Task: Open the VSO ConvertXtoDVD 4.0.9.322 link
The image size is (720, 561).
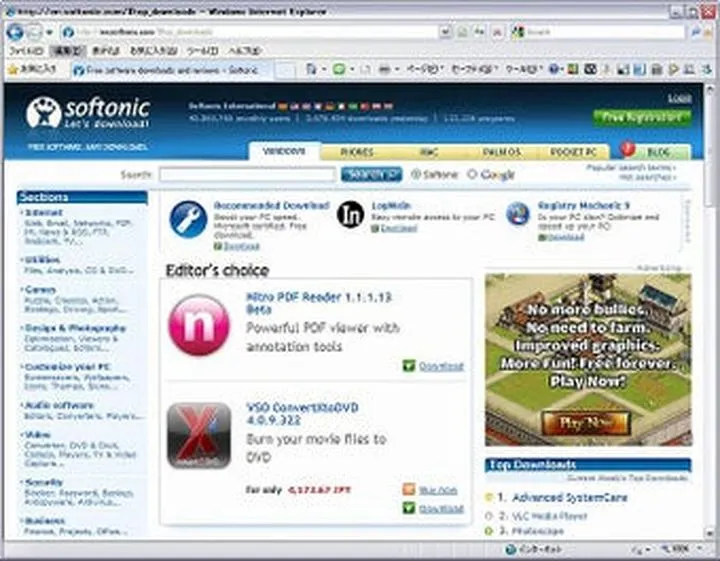Action: point(302,413)
